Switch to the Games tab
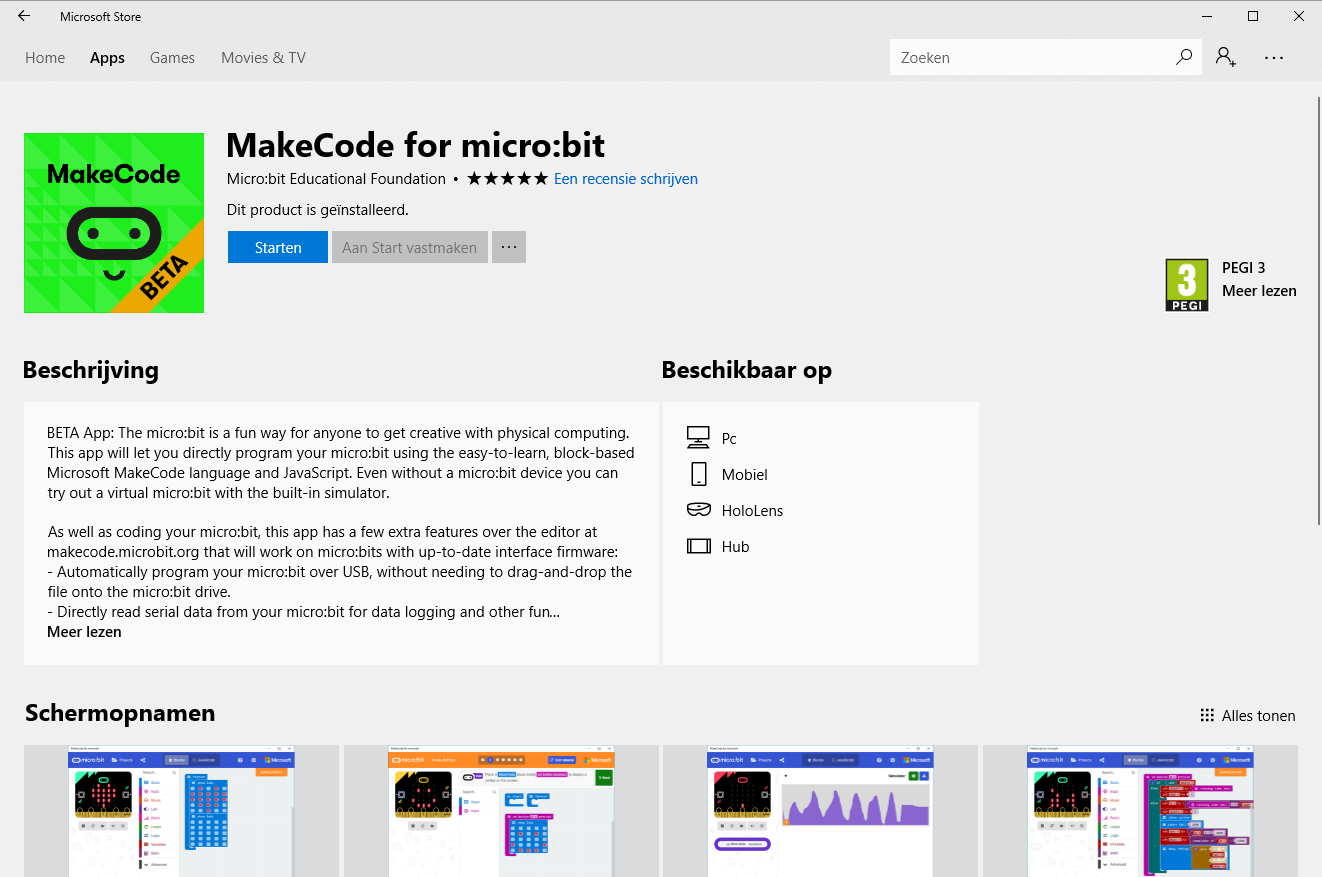The height and width of the screenshot is (877, 1322). [x=171, y=57]
